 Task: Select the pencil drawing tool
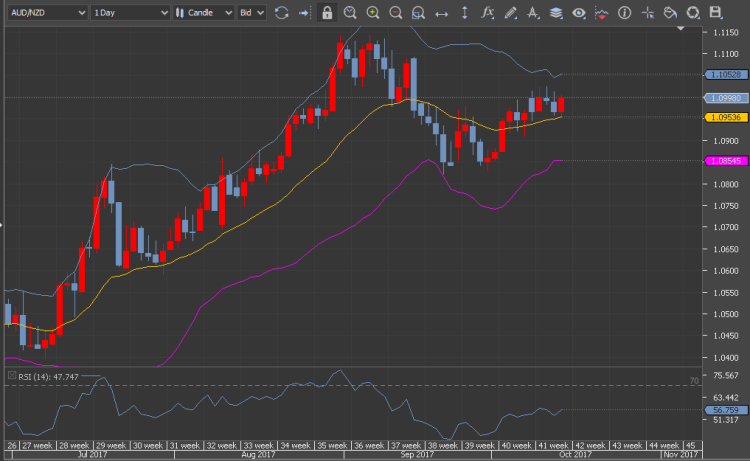coord(511,13)
